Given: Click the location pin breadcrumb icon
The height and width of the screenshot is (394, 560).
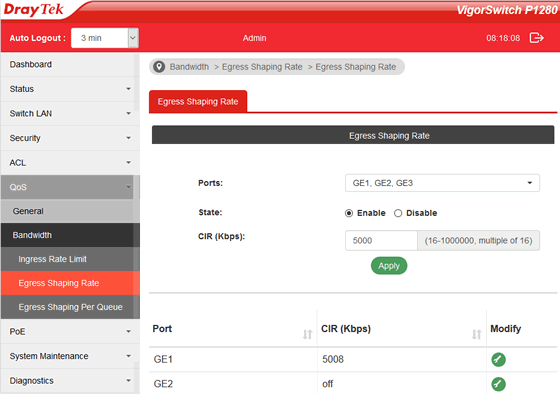Looking at the screenshot, I should coord(159,67).
